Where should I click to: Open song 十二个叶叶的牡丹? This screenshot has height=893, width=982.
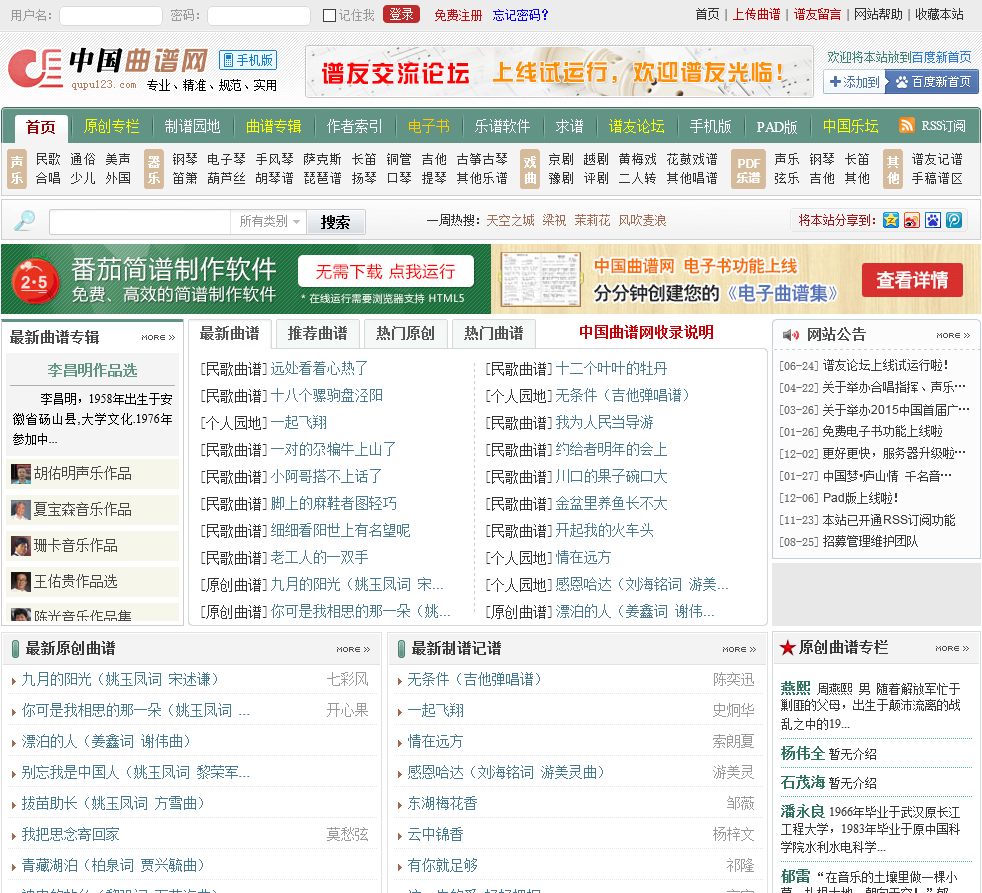pos(611,369)
